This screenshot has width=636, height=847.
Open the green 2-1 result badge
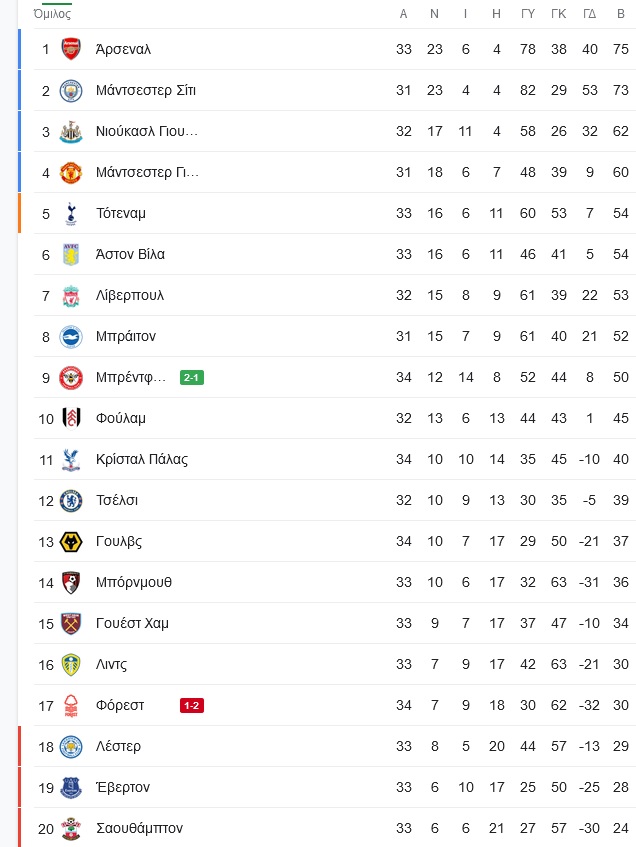[x=192, y=378]
